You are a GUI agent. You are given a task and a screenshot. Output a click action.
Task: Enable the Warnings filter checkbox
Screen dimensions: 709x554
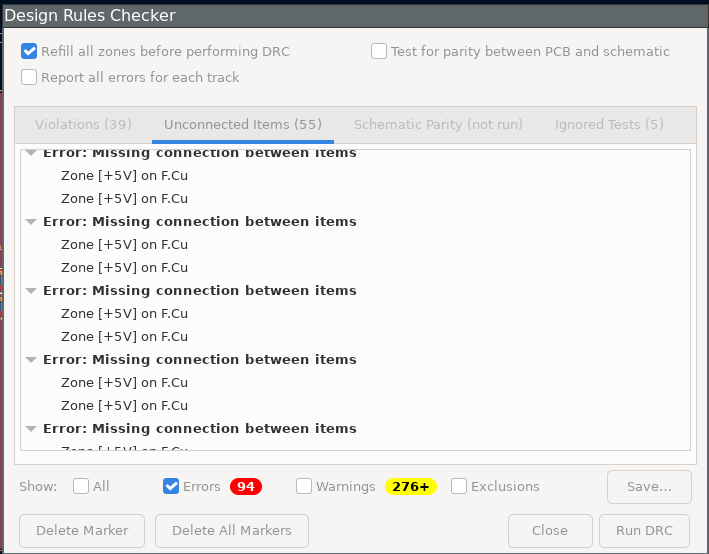tap(304, 487)
